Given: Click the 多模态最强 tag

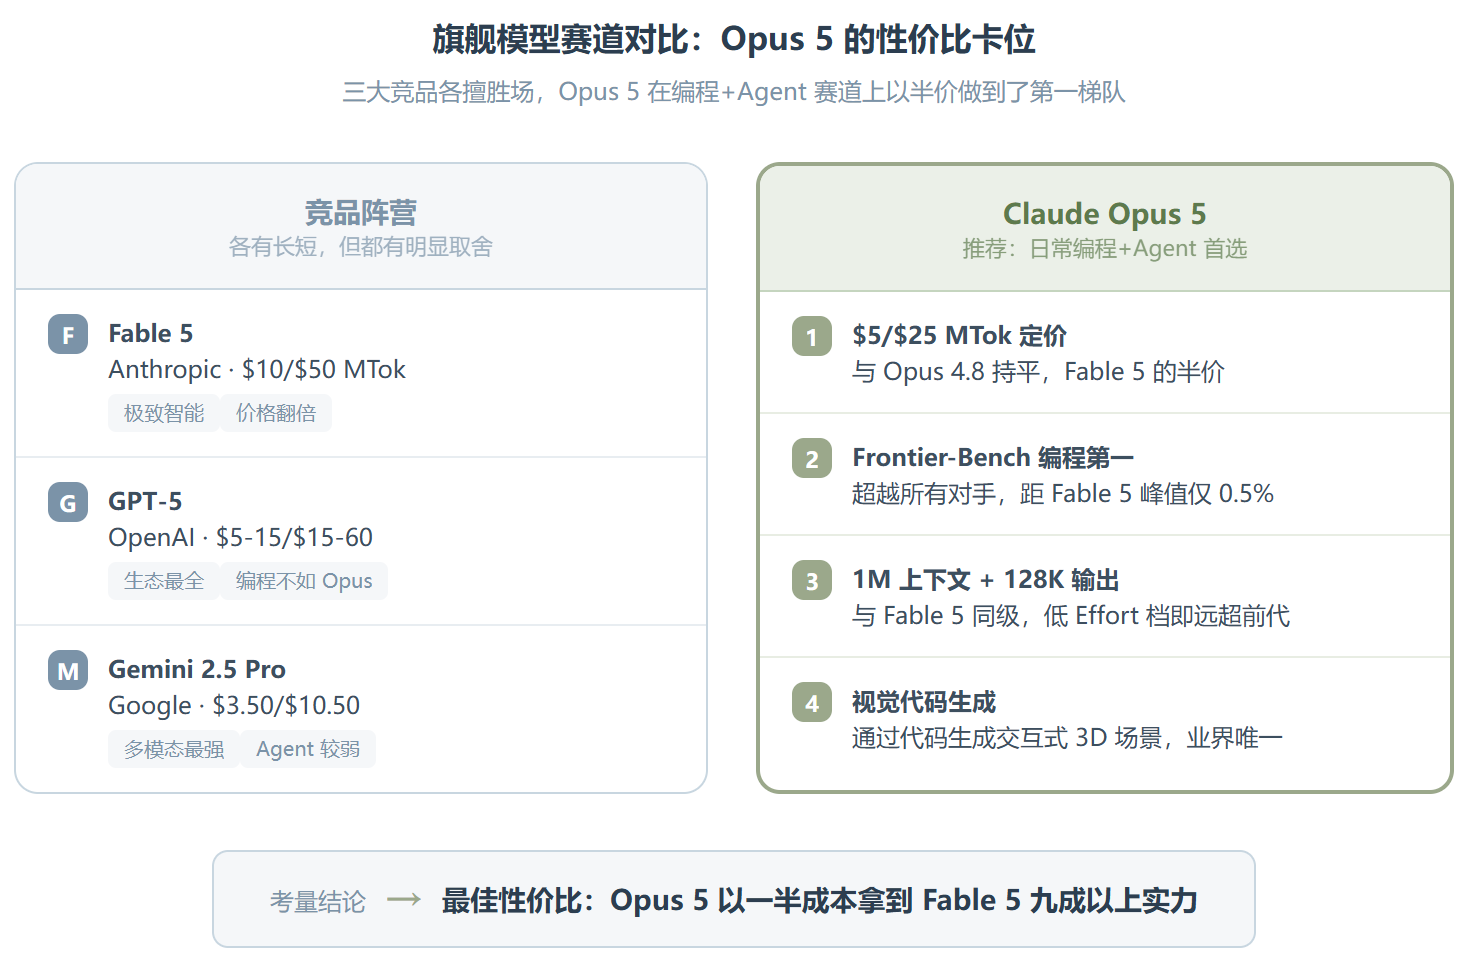Looking at the screenshot, I should point(174,749).
